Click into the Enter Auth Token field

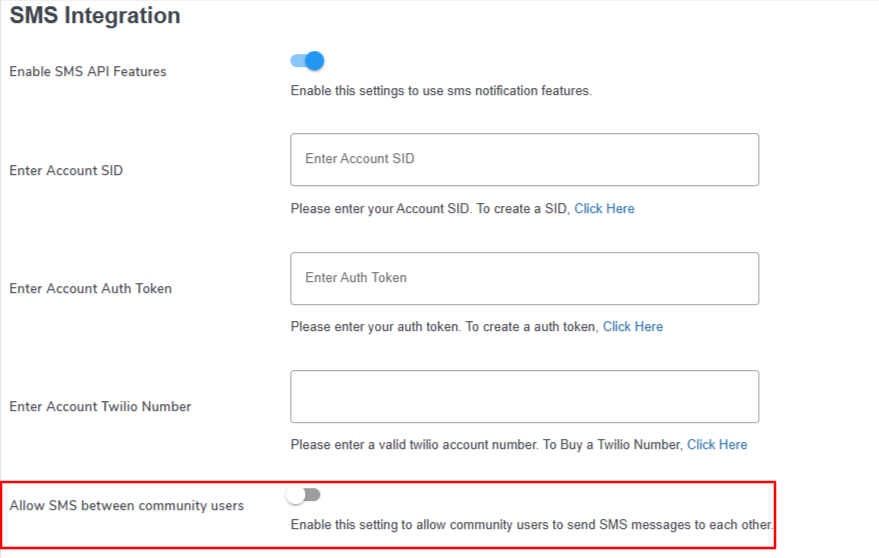click(x=524, y=278)
